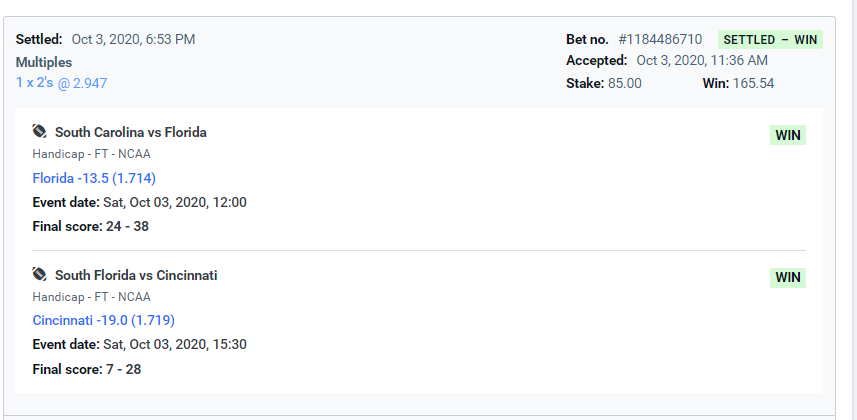This screenshot has height=420, width=857.
Task: Click the South Carolina vs Florida match title
Action: [131, 132]
